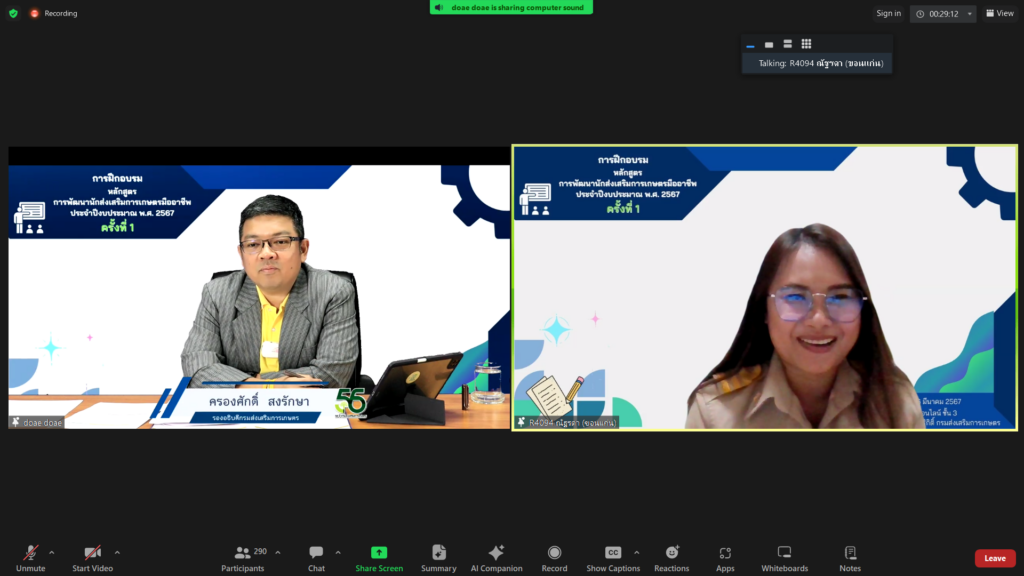The image size is (1024, 576).
Task: Start Video with the camera button
Action: coord(92,557)
